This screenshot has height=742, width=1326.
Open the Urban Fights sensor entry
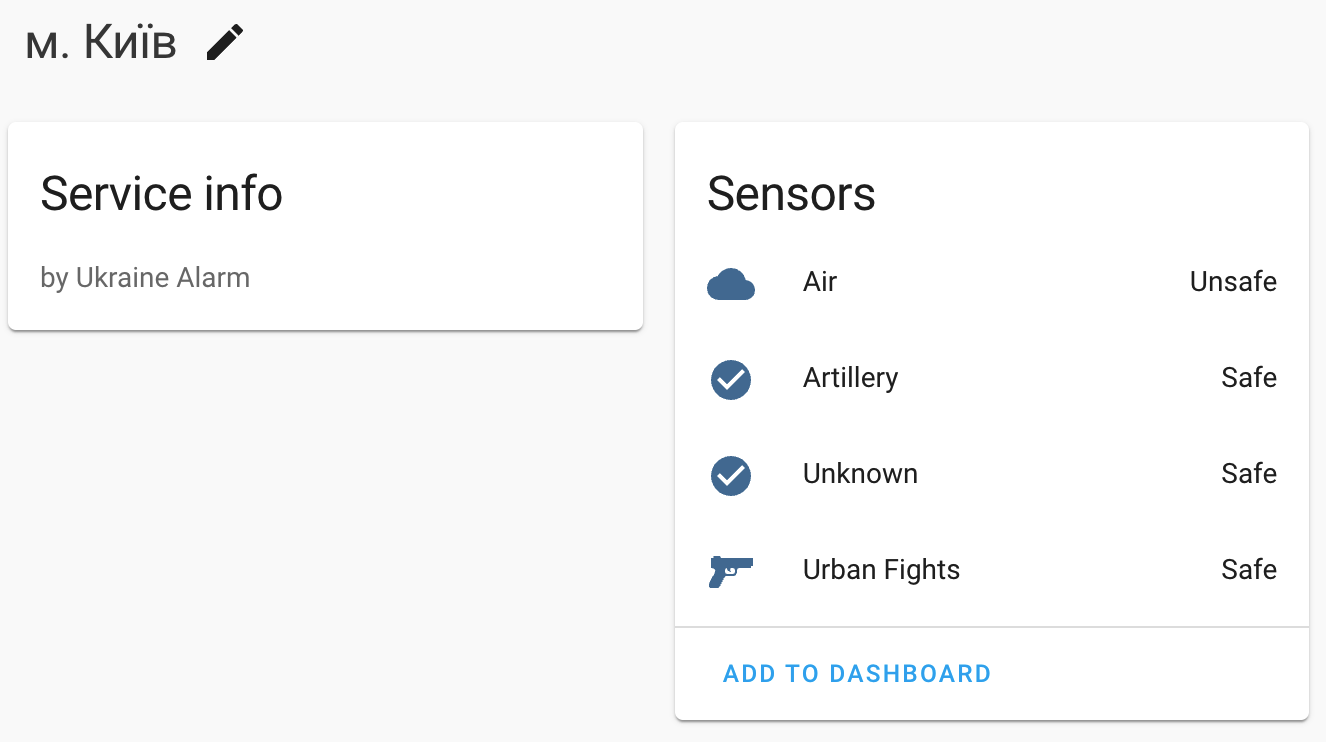coord(881,570)
